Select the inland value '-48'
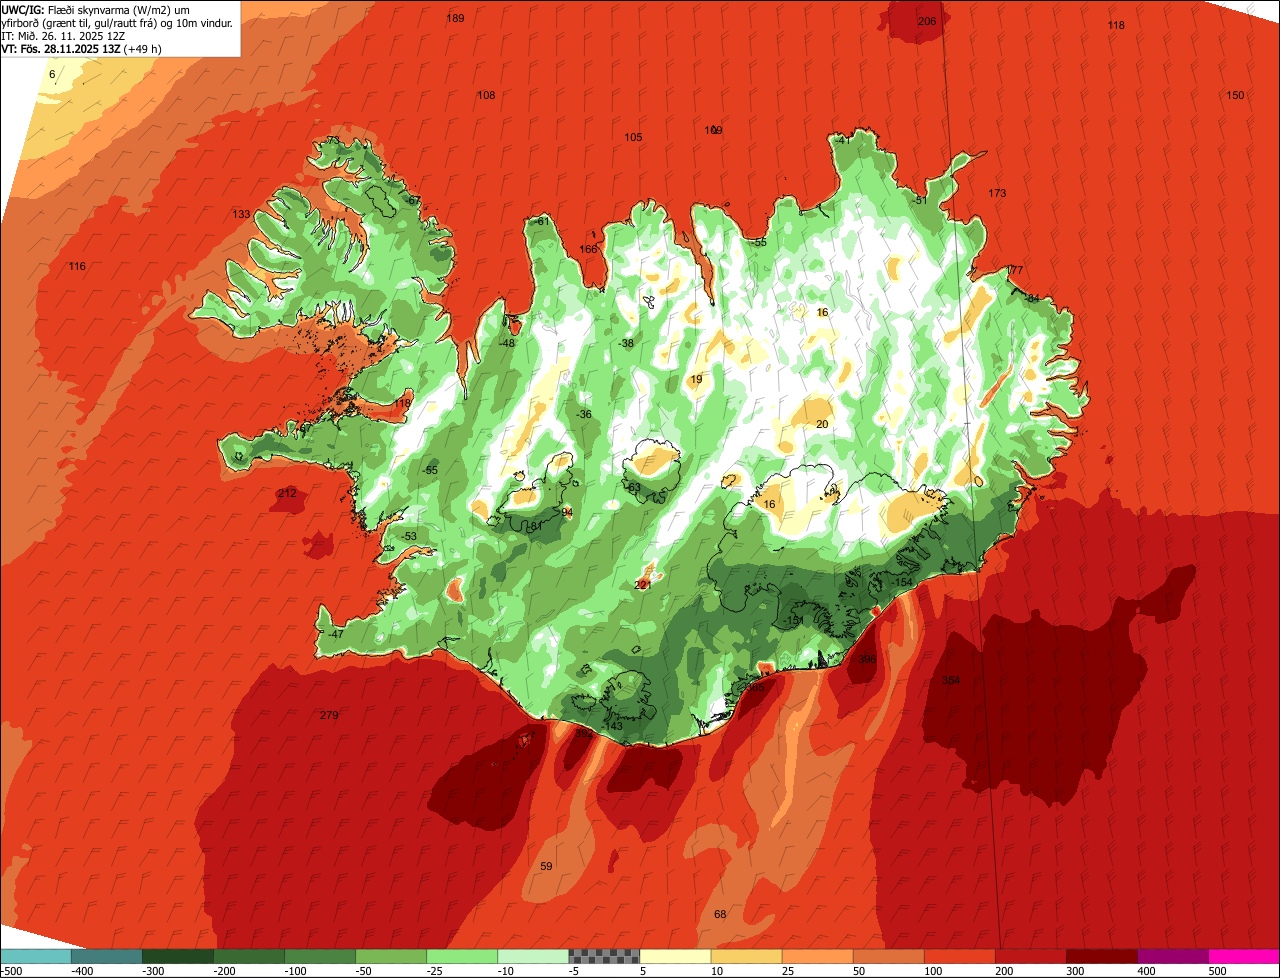The image size is (1280, 978). 507,343
